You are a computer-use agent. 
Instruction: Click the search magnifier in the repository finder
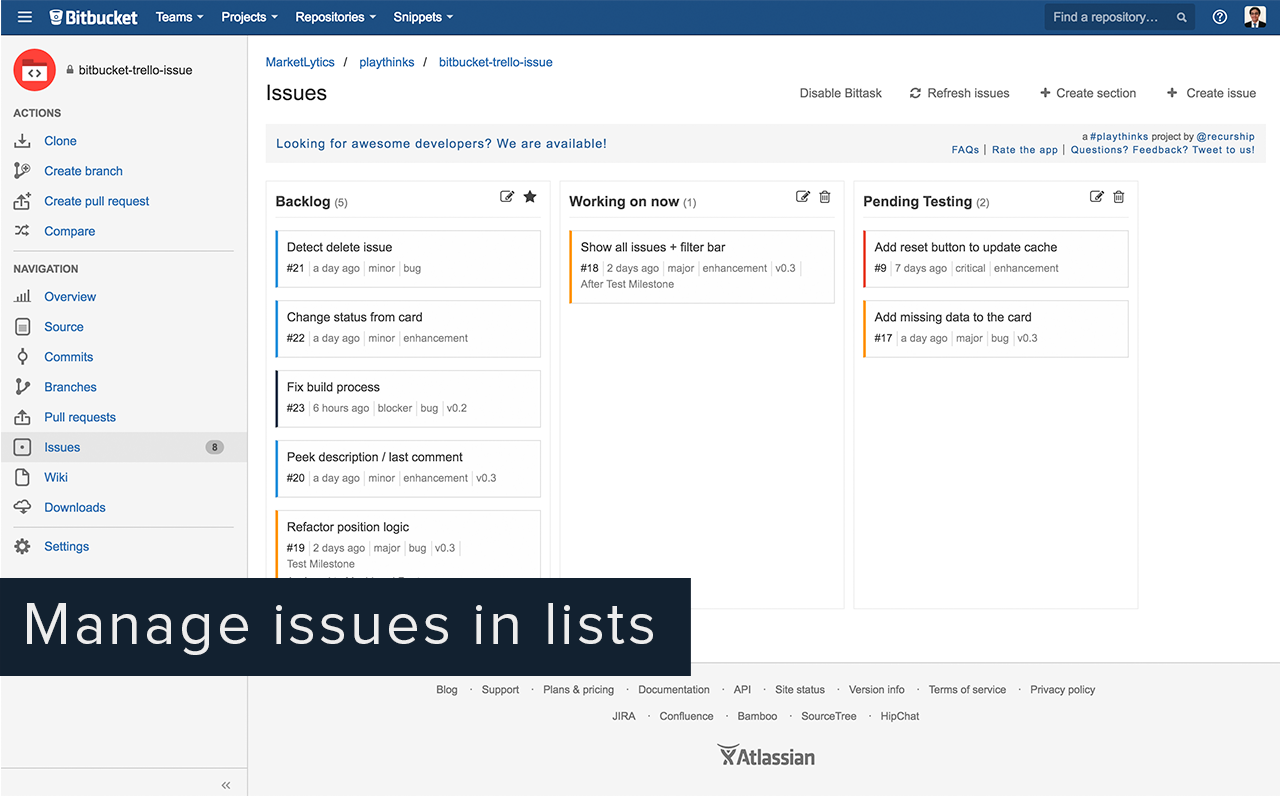1180,16
